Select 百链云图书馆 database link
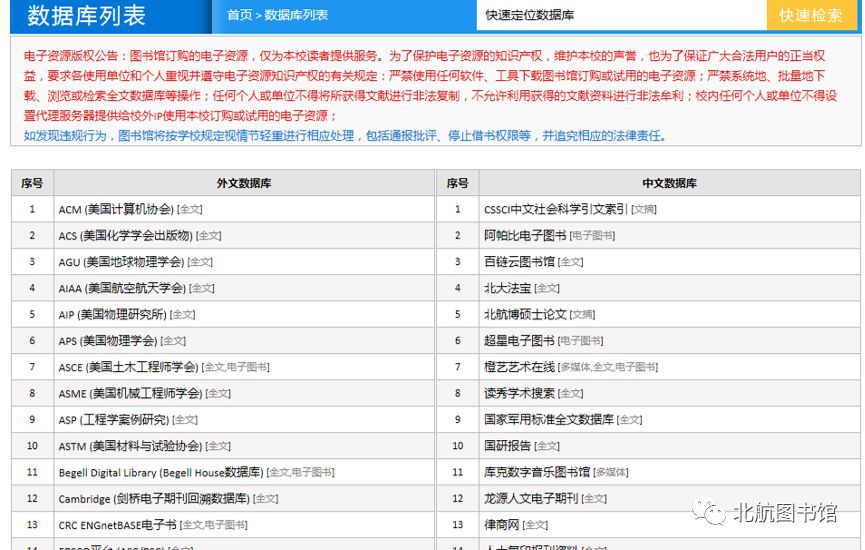The height and width of the screenshot is (550, 865). pyautogui.click(x=518, y=262)
